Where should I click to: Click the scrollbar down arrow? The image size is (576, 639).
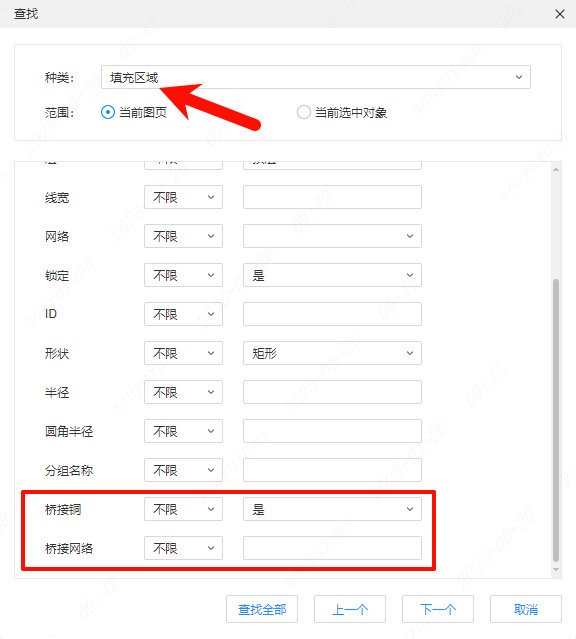(x=556, y=570)
